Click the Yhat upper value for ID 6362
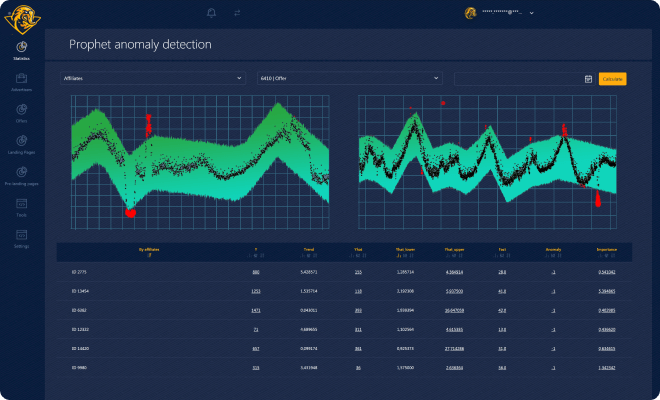 click(x=453, y=312)
